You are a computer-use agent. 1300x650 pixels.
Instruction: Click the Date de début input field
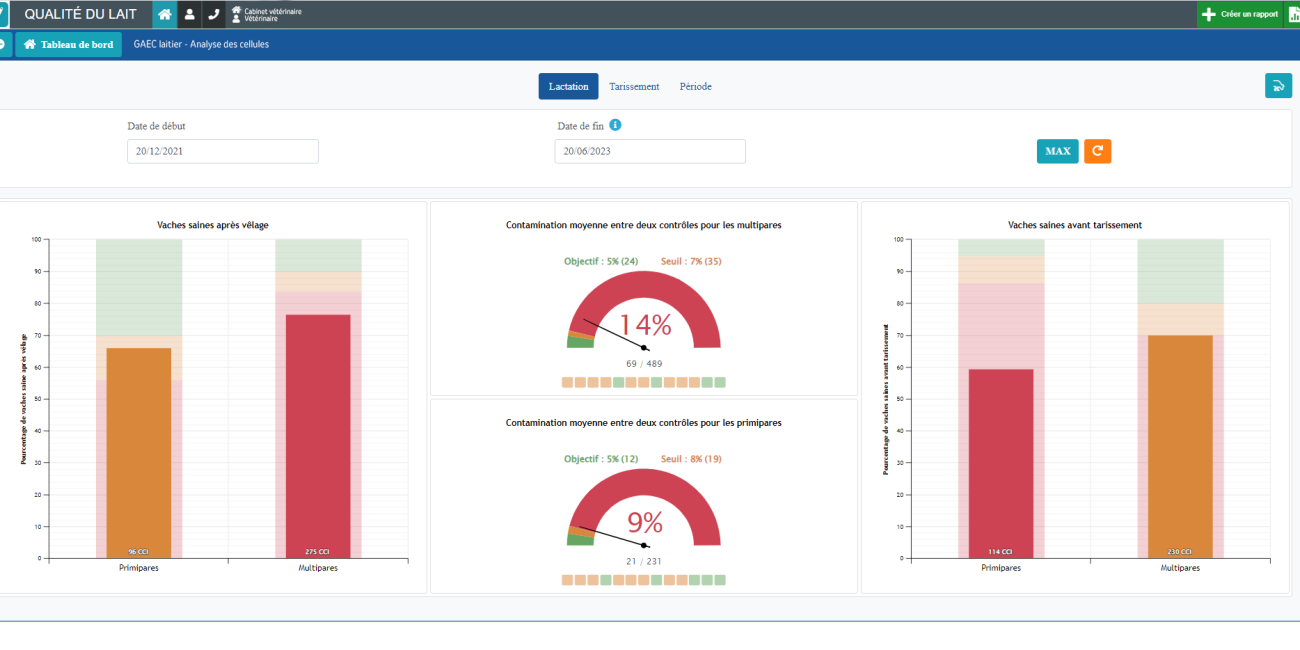point(222,151)
